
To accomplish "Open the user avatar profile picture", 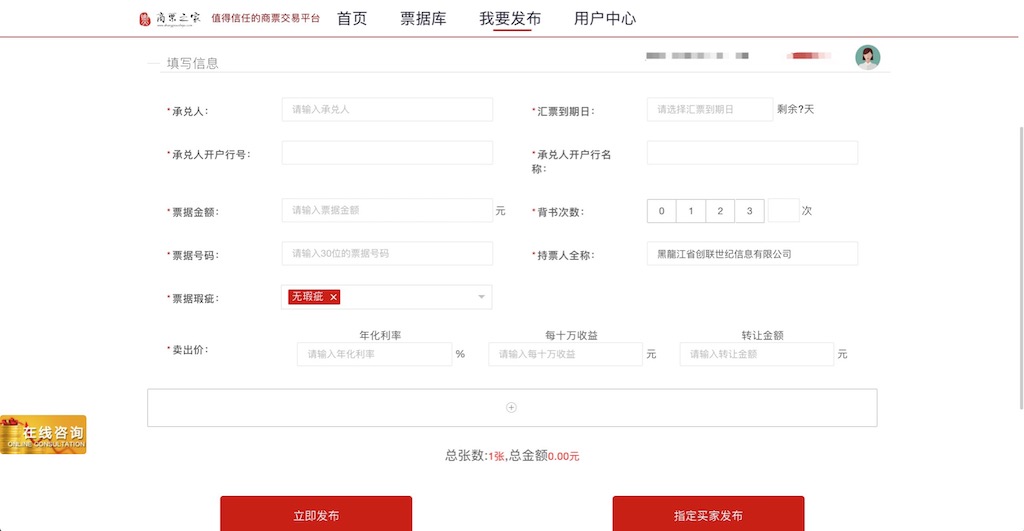I will (x=867, y=57).
